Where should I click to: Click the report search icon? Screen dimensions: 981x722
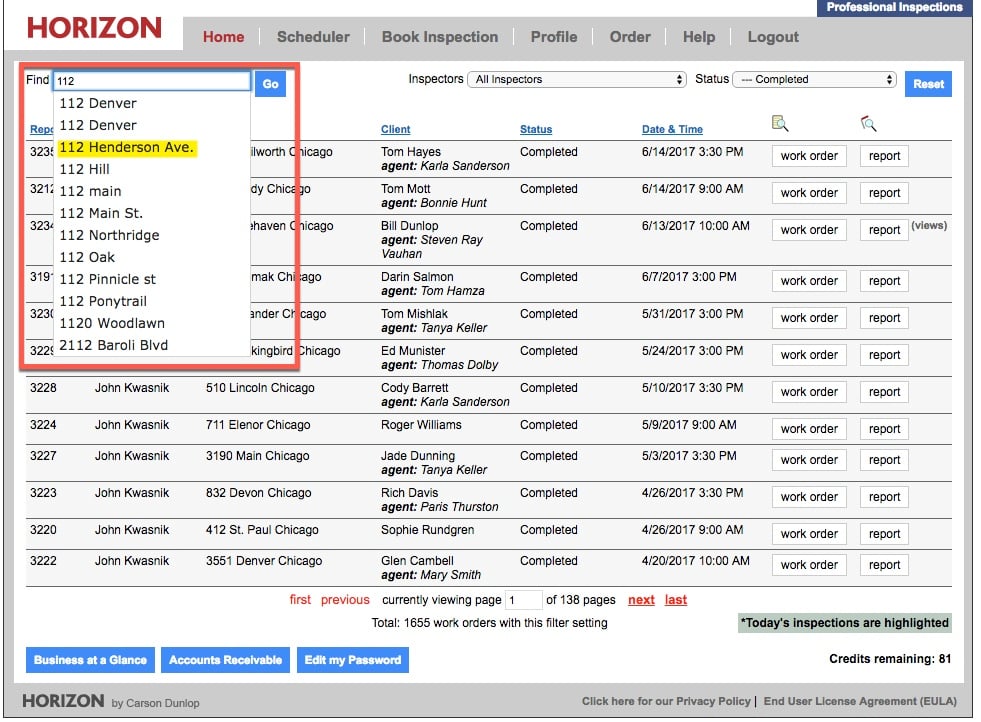pyautogui.click(x=868, y=124)
